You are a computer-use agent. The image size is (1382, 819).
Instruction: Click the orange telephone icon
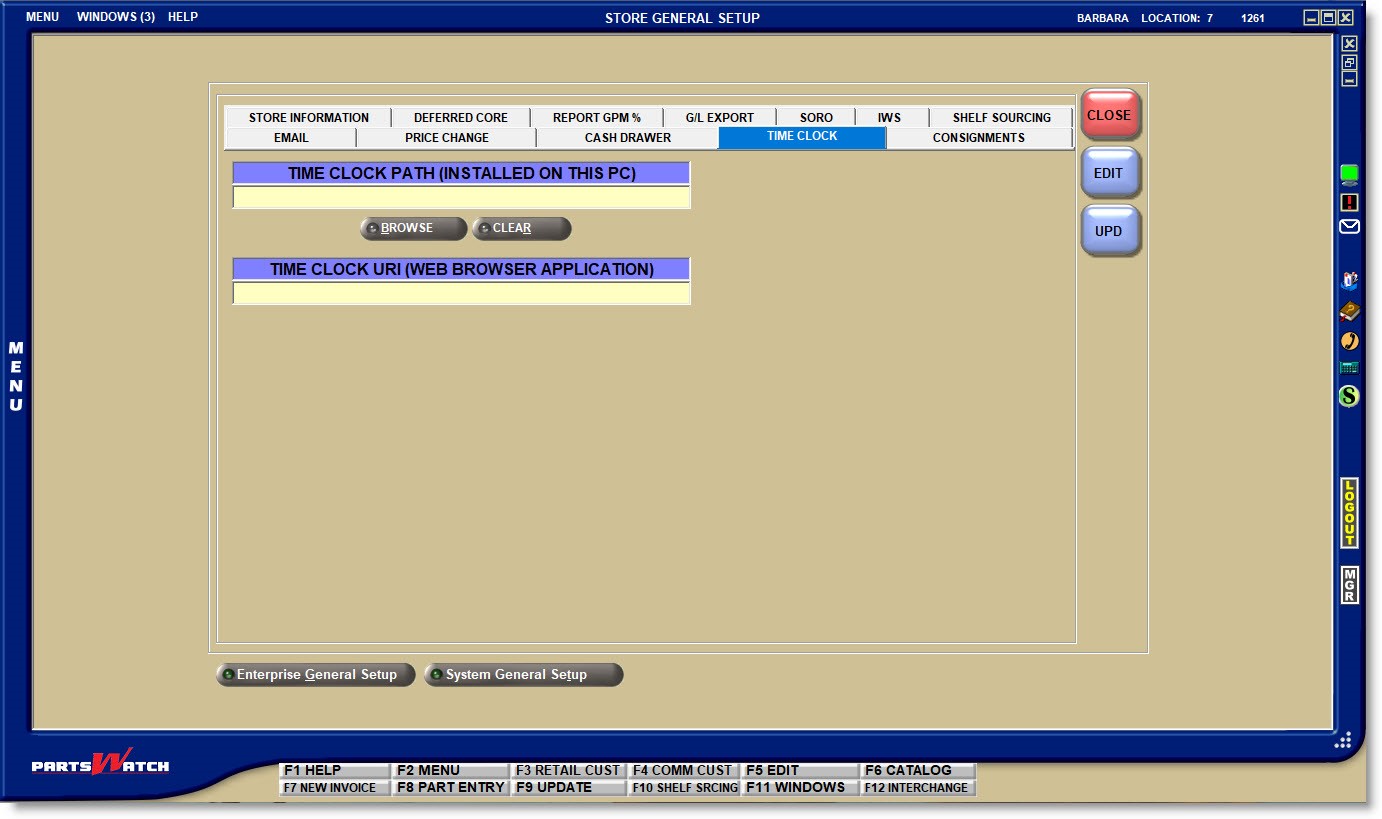tap(1349, 341)
